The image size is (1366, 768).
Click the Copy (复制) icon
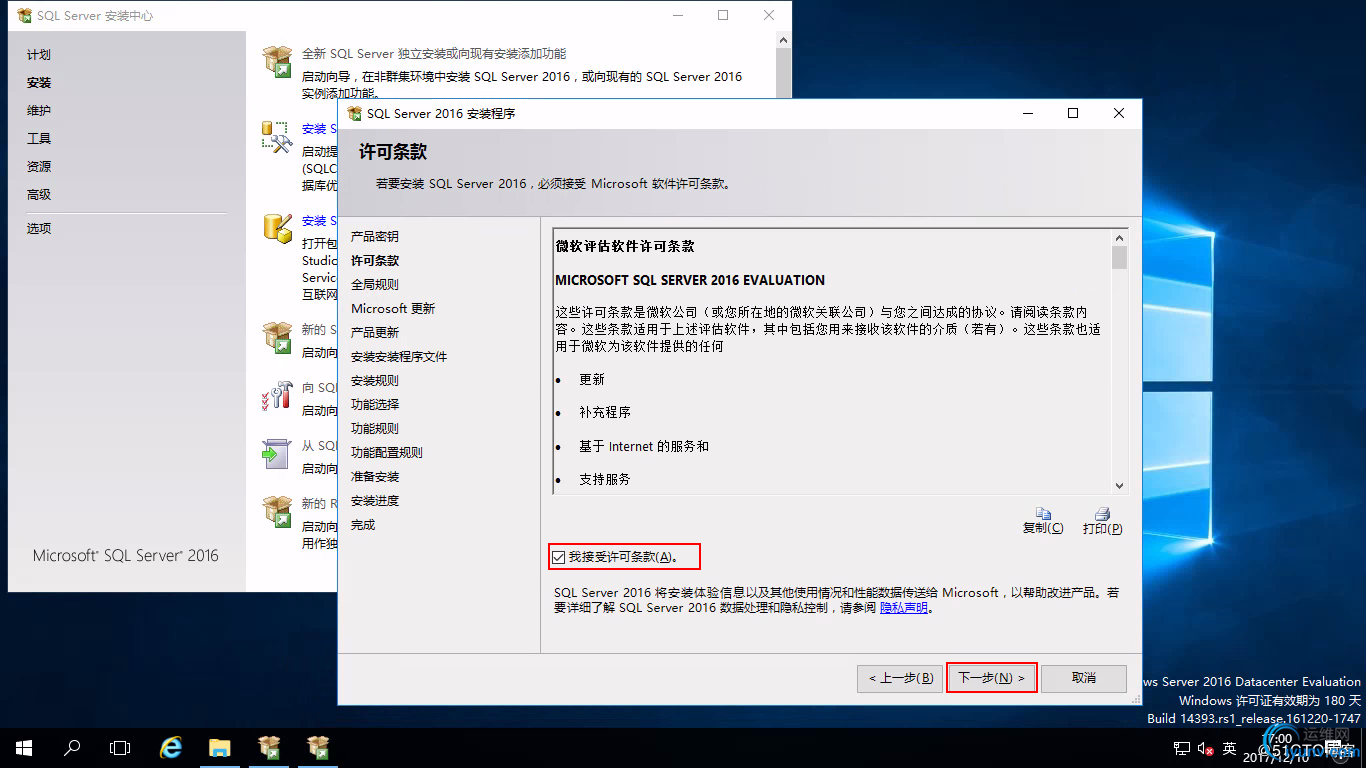[x=1043, y=513]
